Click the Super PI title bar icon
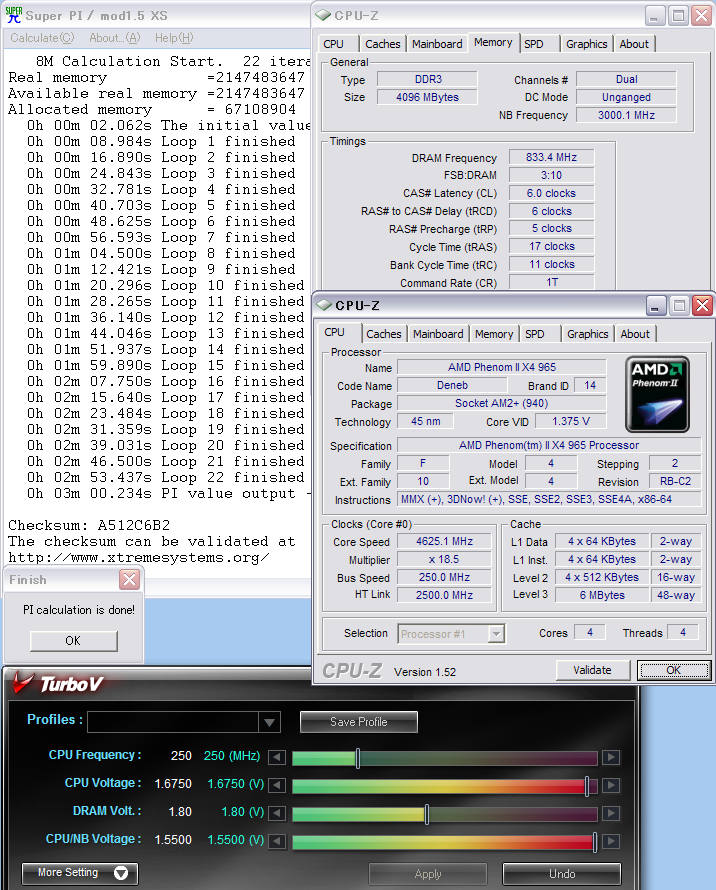The height and width of the screenshot is (890, 716). pos(14,15)
